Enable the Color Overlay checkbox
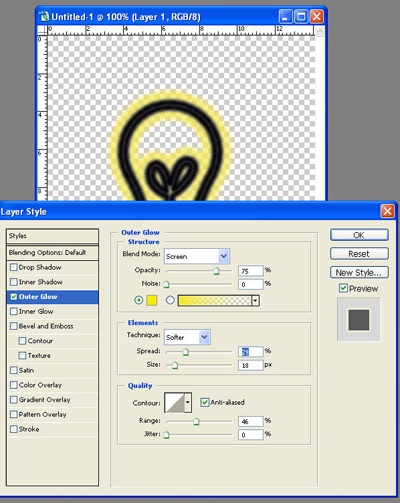This screenshot has height=503, width=400. click(14, 385)
